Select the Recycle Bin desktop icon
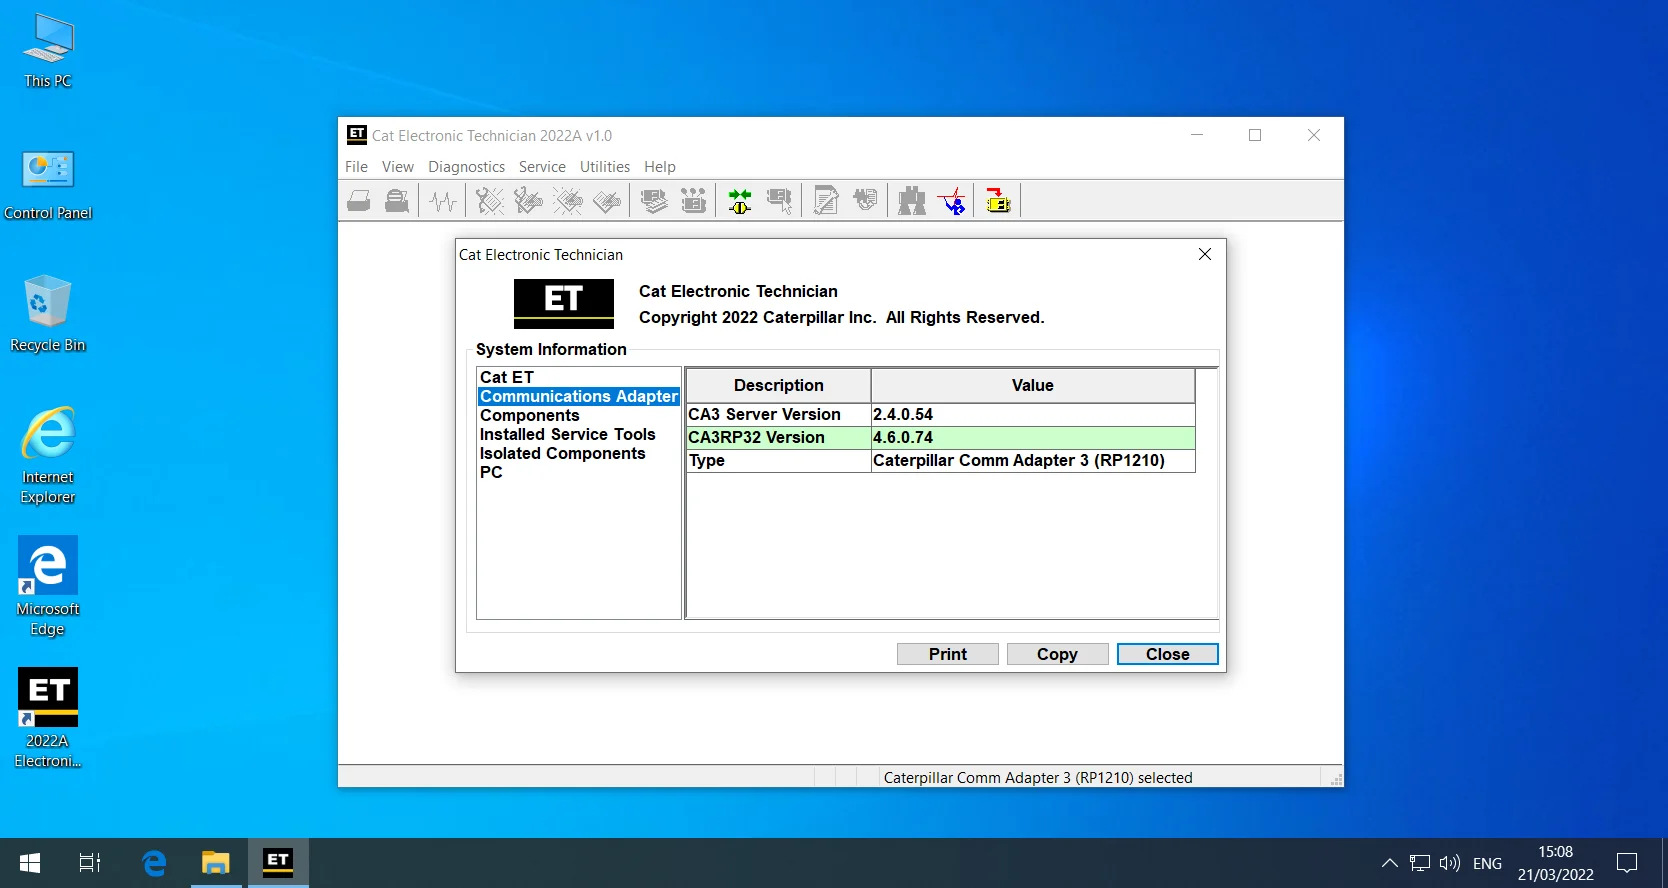The image size is (1668, 888). [x=48, y=314]
